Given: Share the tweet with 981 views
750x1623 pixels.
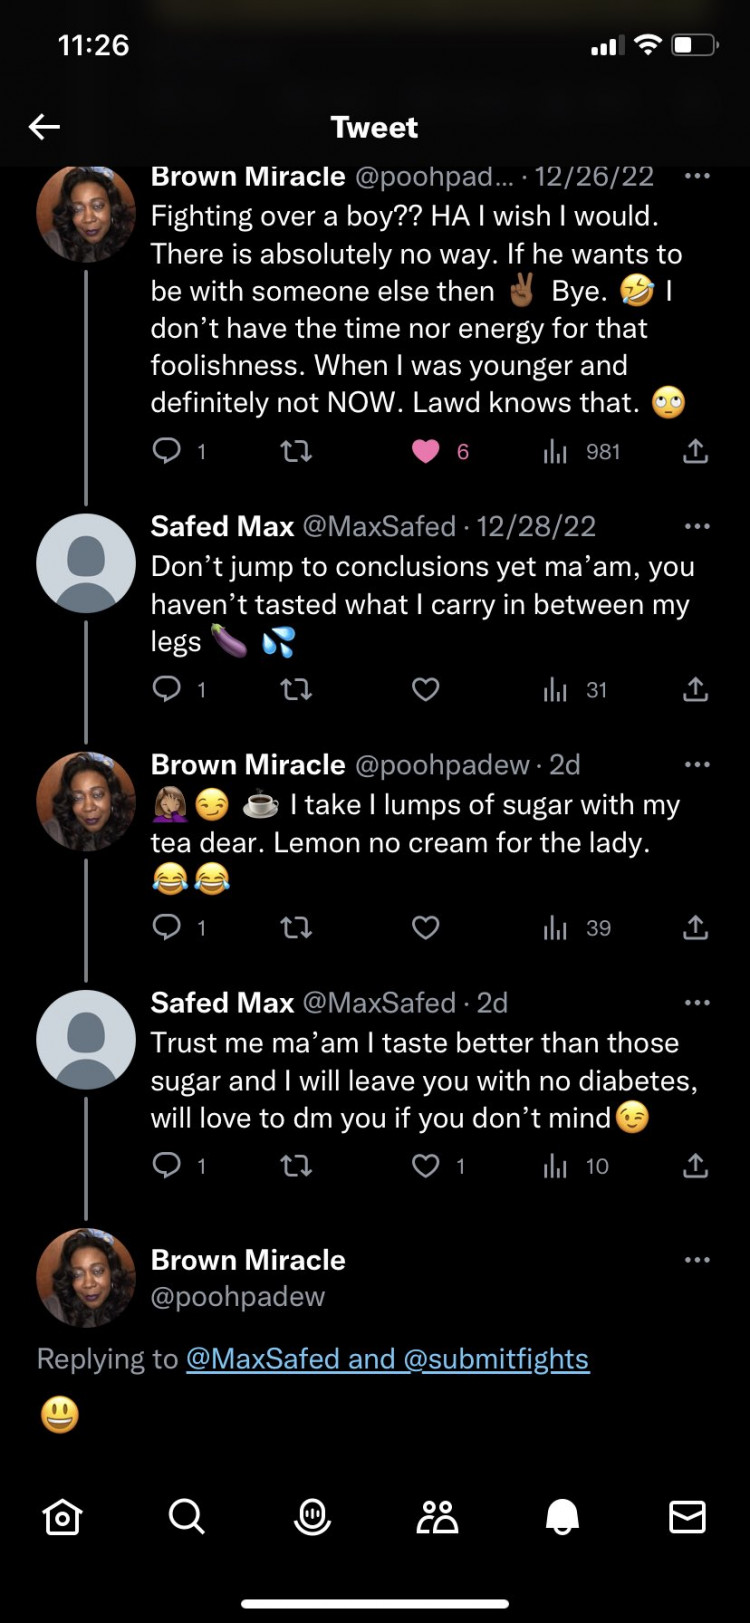Looking at the screenshot, I should coord(696,452).
